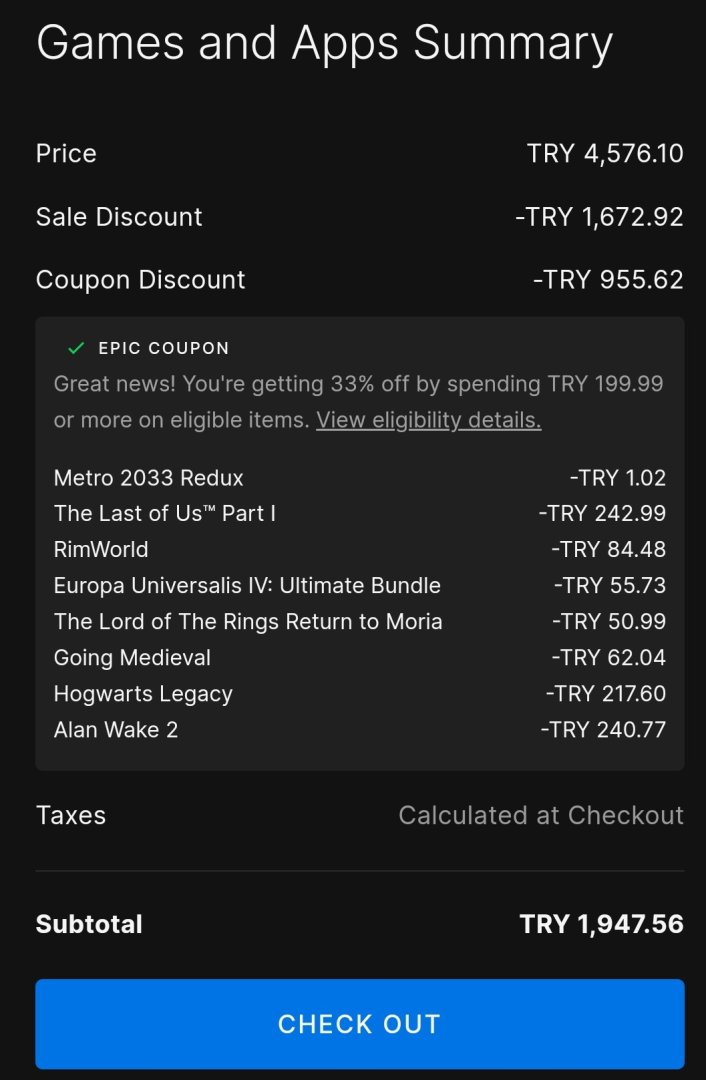Click the Metro 2033 Redux coupon item
The height and width of the screenshot is (1080, 706).
tap(148, 478)
